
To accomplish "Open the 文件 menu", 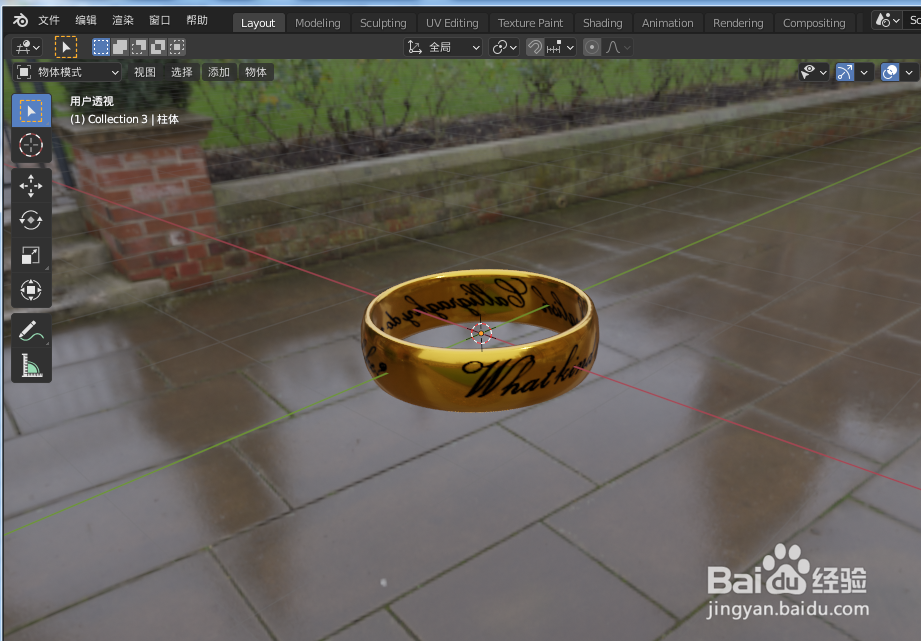I will tap(49, 21).
